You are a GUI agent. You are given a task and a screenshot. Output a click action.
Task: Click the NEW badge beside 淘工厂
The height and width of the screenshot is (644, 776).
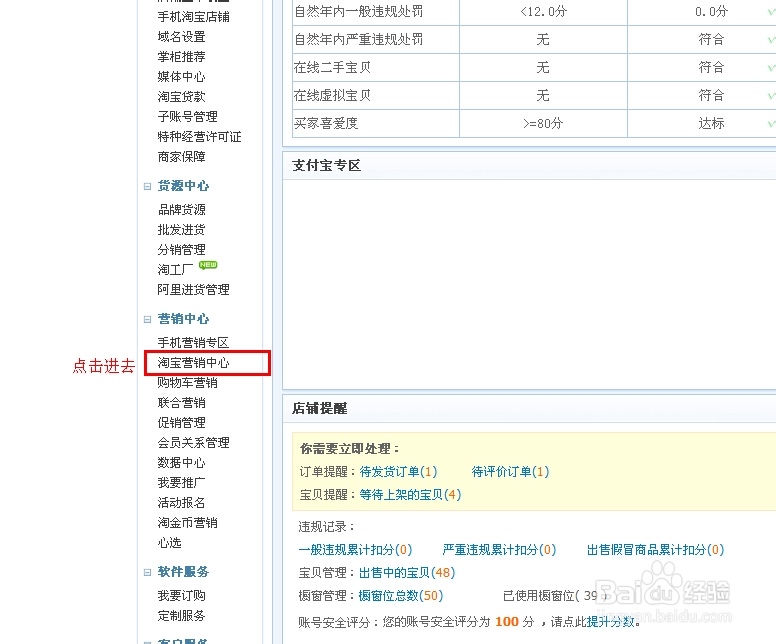(x=208, y=265)
